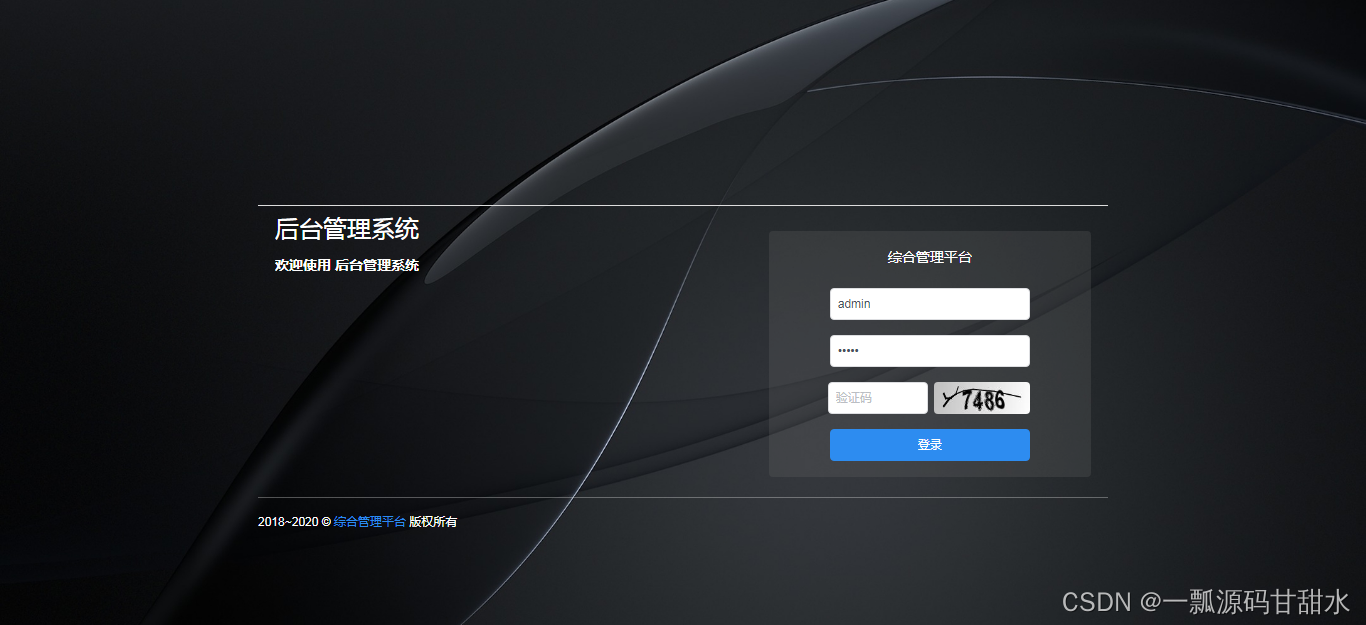Refresh the 7486 captcha image
This screenshot has height=625, width=1366.
tap(982, 398)
